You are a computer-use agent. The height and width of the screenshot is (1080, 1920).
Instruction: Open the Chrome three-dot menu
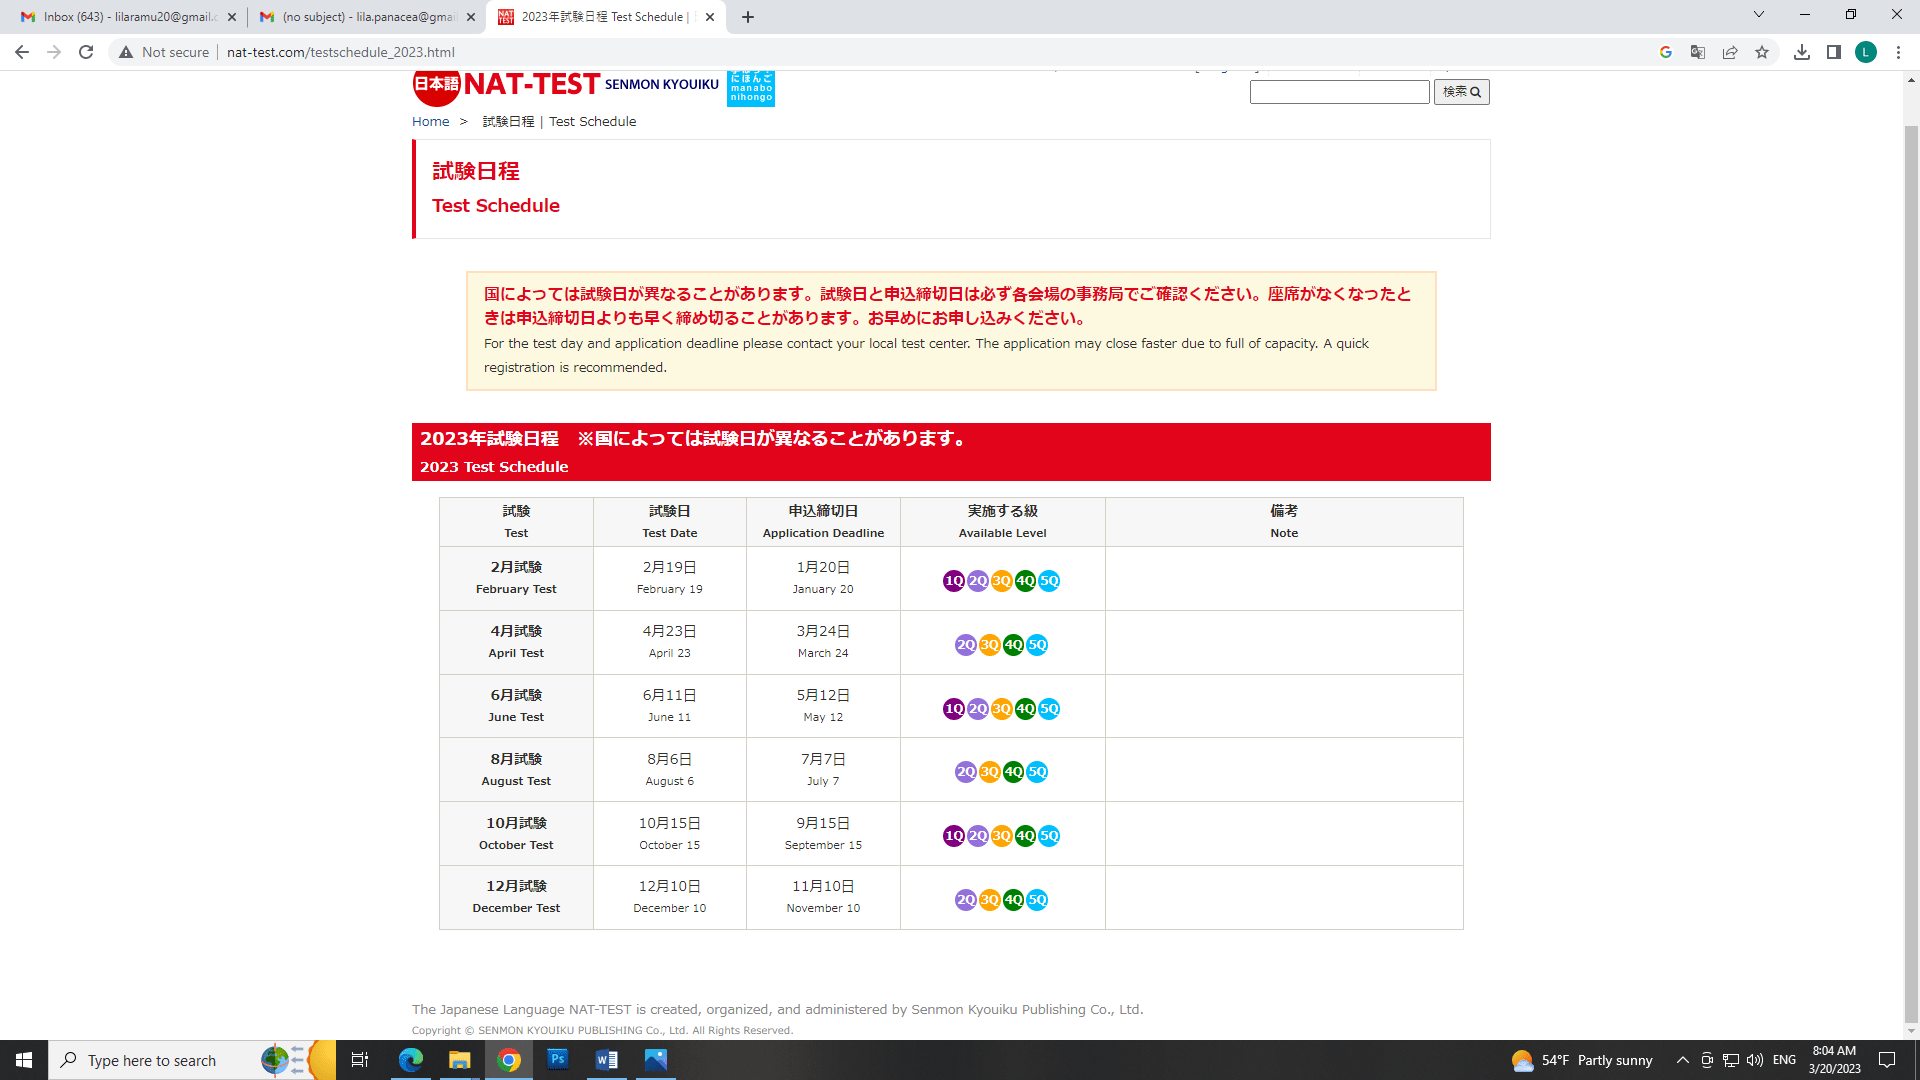[x=1898, y=52]
